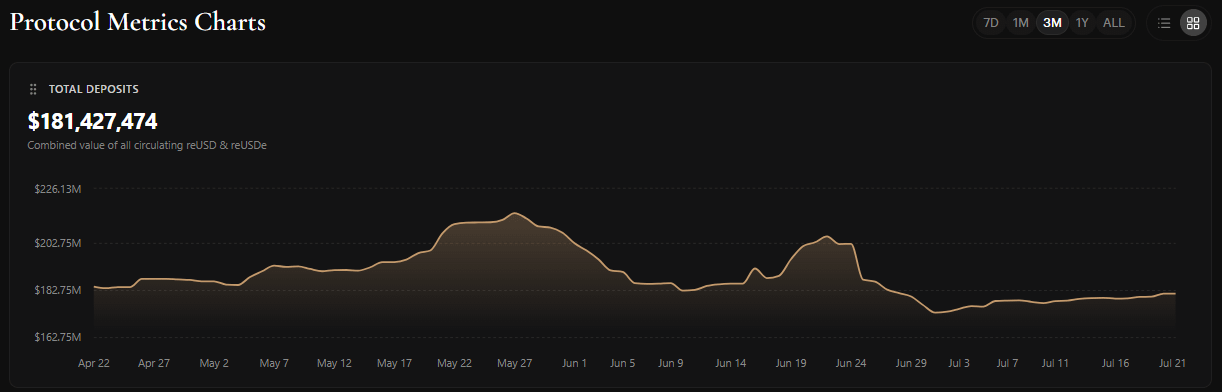The height and width of the screenshot is (392, 1222).
Task: Click the May 7 x-axis date
Action: tap(273, 363)
